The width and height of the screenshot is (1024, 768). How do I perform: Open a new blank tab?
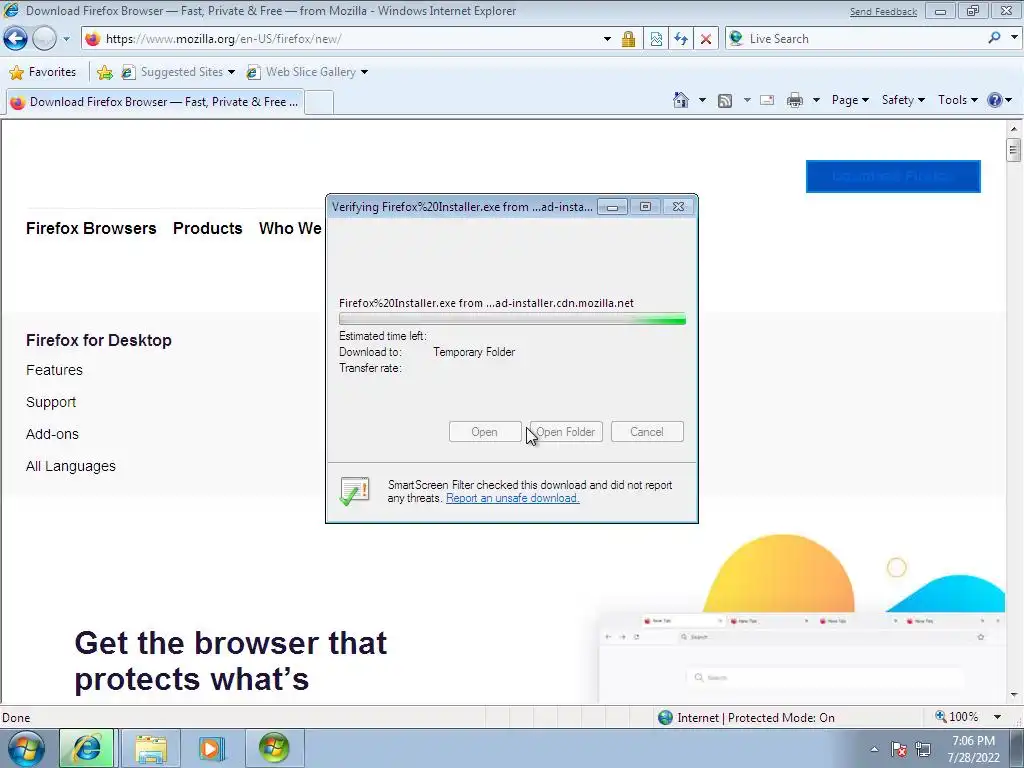[319, 103]
